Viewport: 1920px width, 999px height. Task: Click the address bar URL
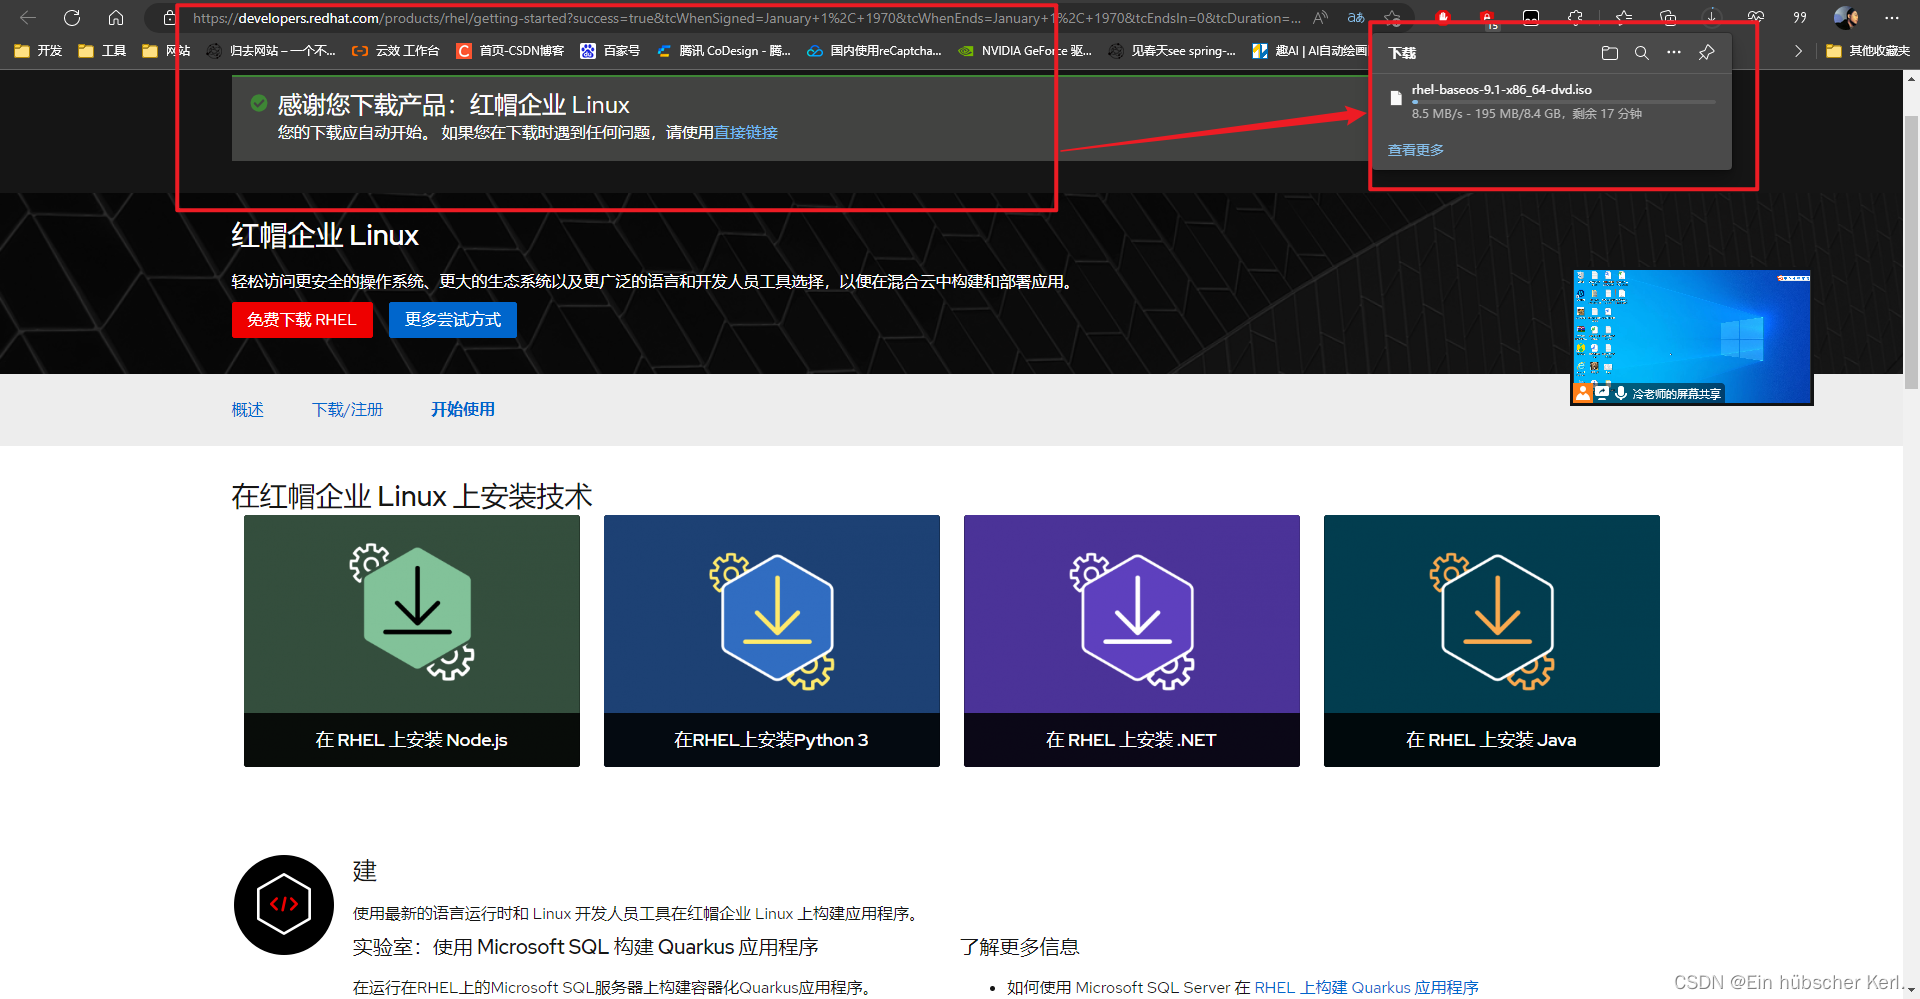[746, 18]
